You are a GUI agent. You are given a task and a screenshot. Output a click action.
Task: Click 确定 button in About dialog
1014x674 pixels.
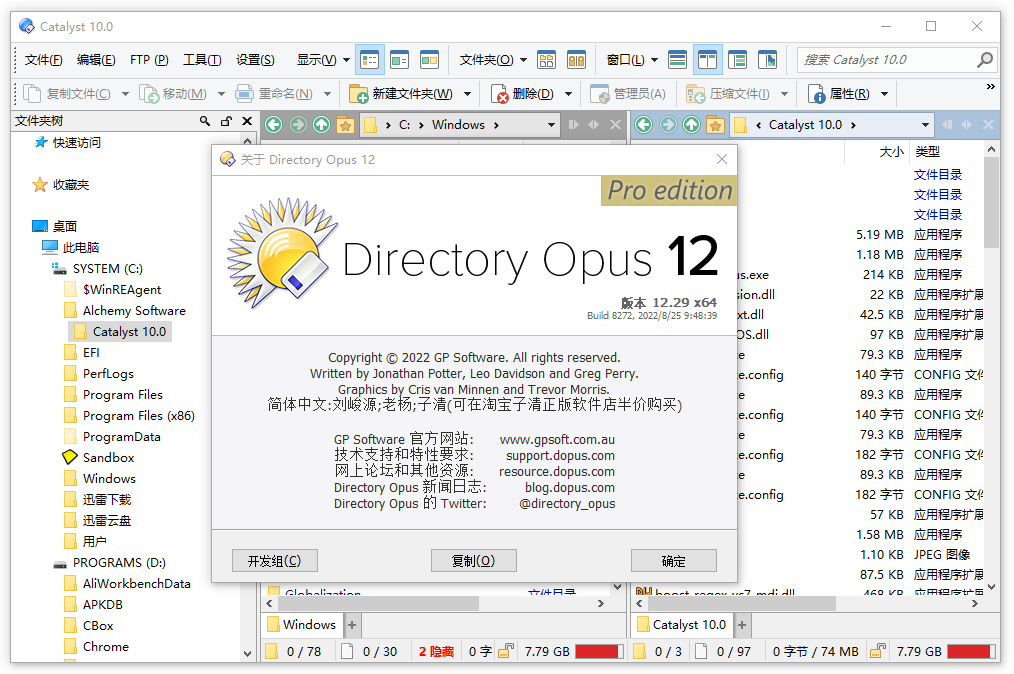[673, 561]
